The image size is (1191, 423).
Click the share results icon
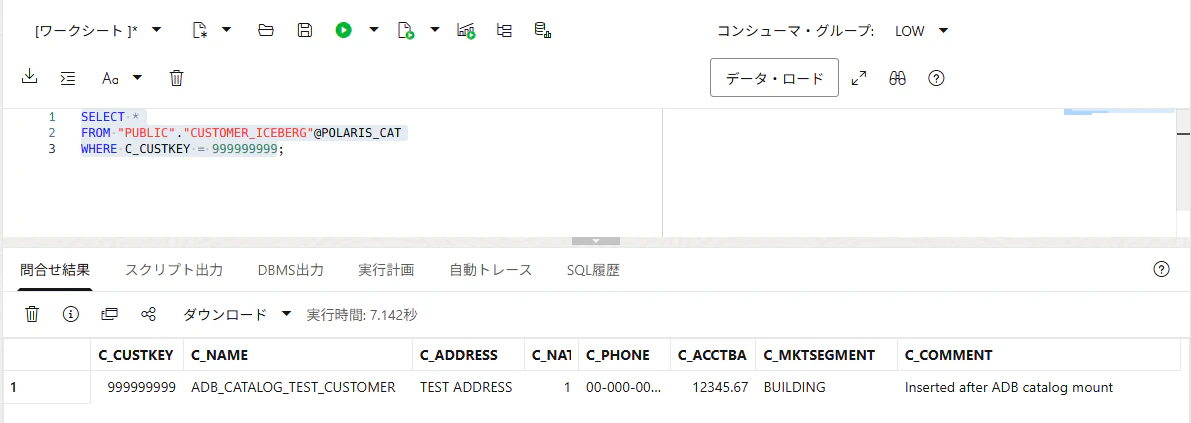[x=149, y=314]
